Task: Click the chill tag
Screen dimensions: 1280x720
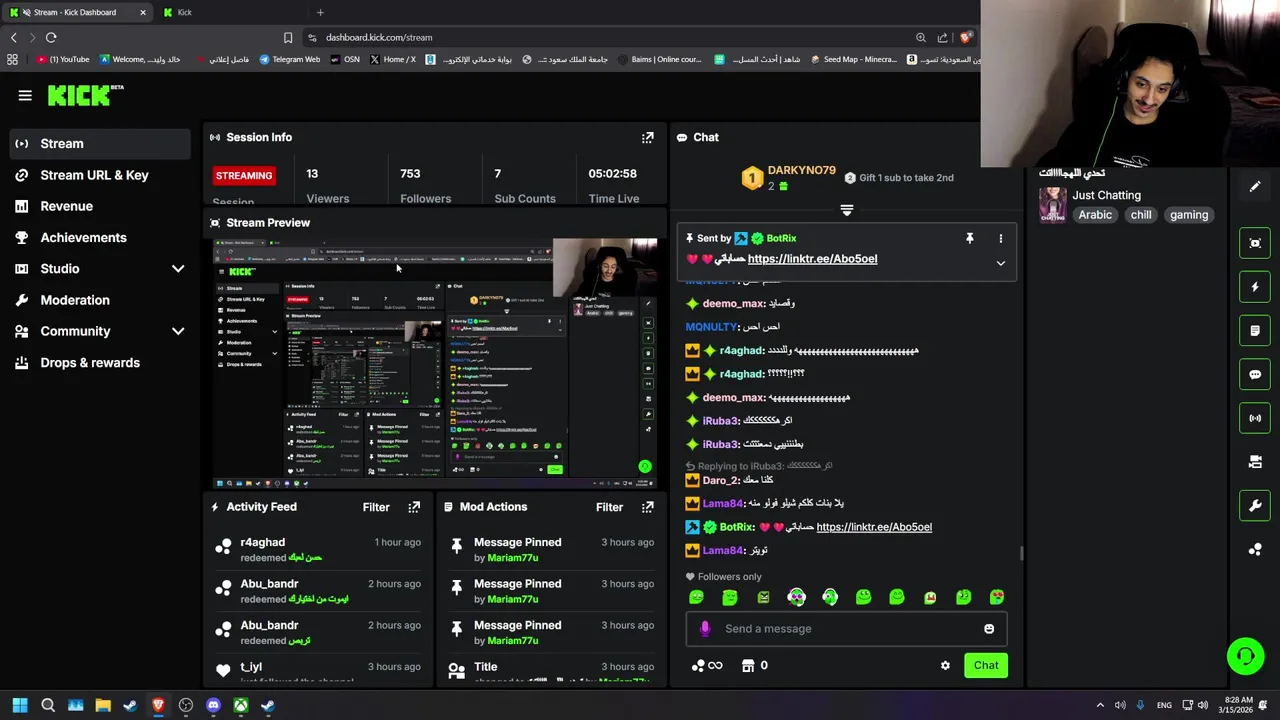Action: [1141, 215]
